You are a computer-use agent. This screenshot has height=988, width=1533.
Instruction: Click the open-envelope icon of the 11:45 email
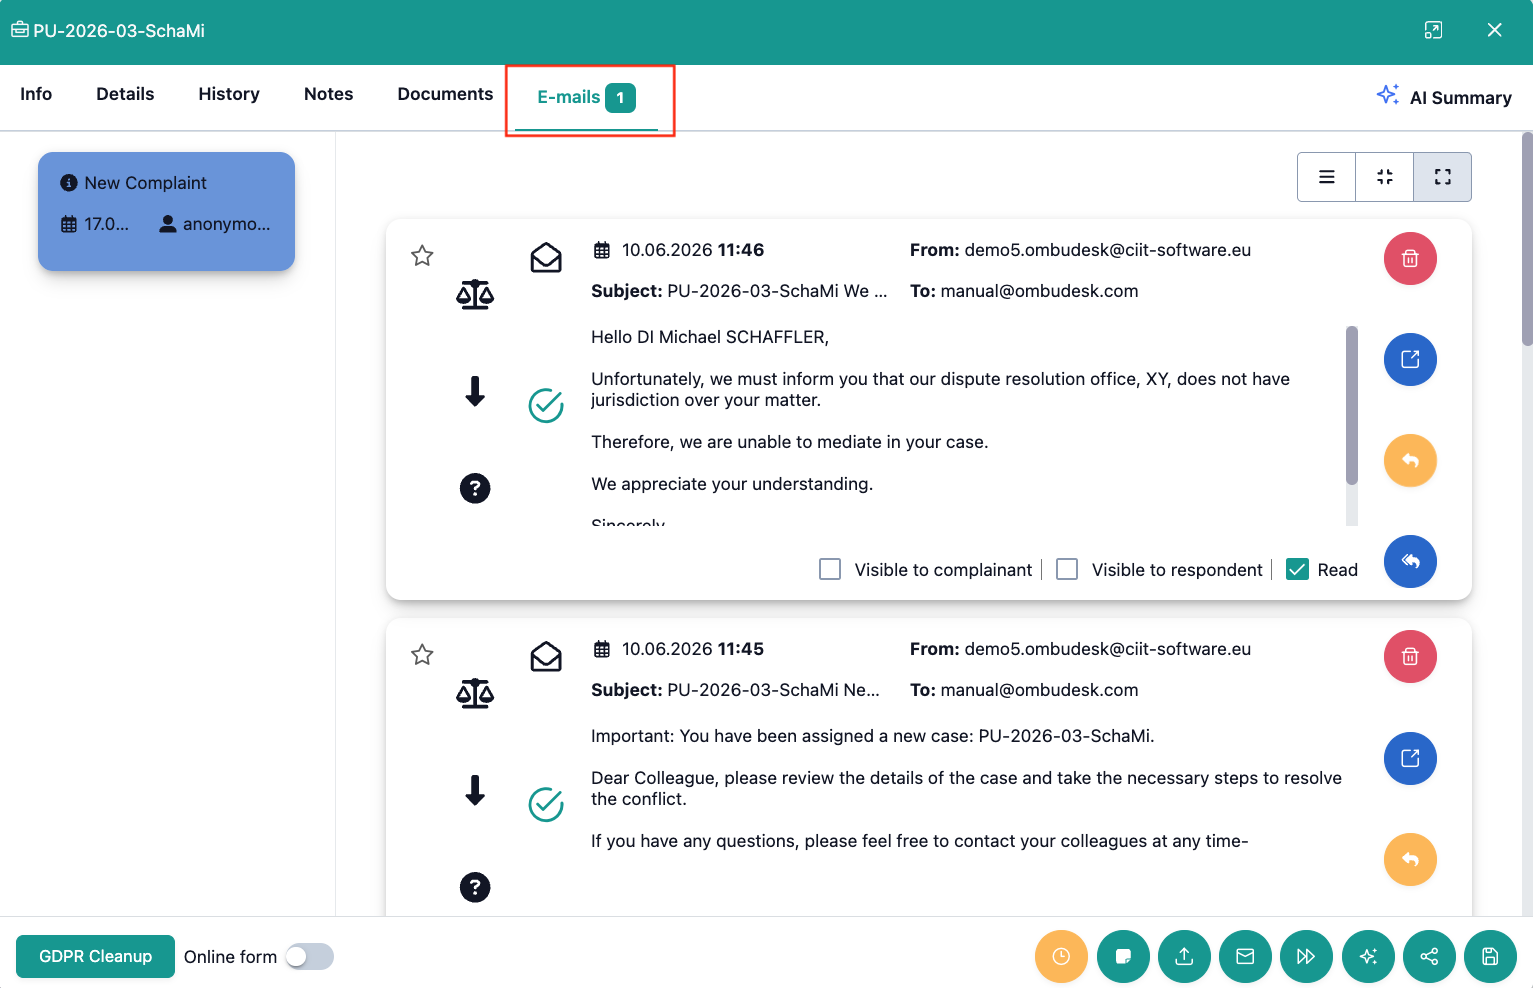[x=546, y=657]
